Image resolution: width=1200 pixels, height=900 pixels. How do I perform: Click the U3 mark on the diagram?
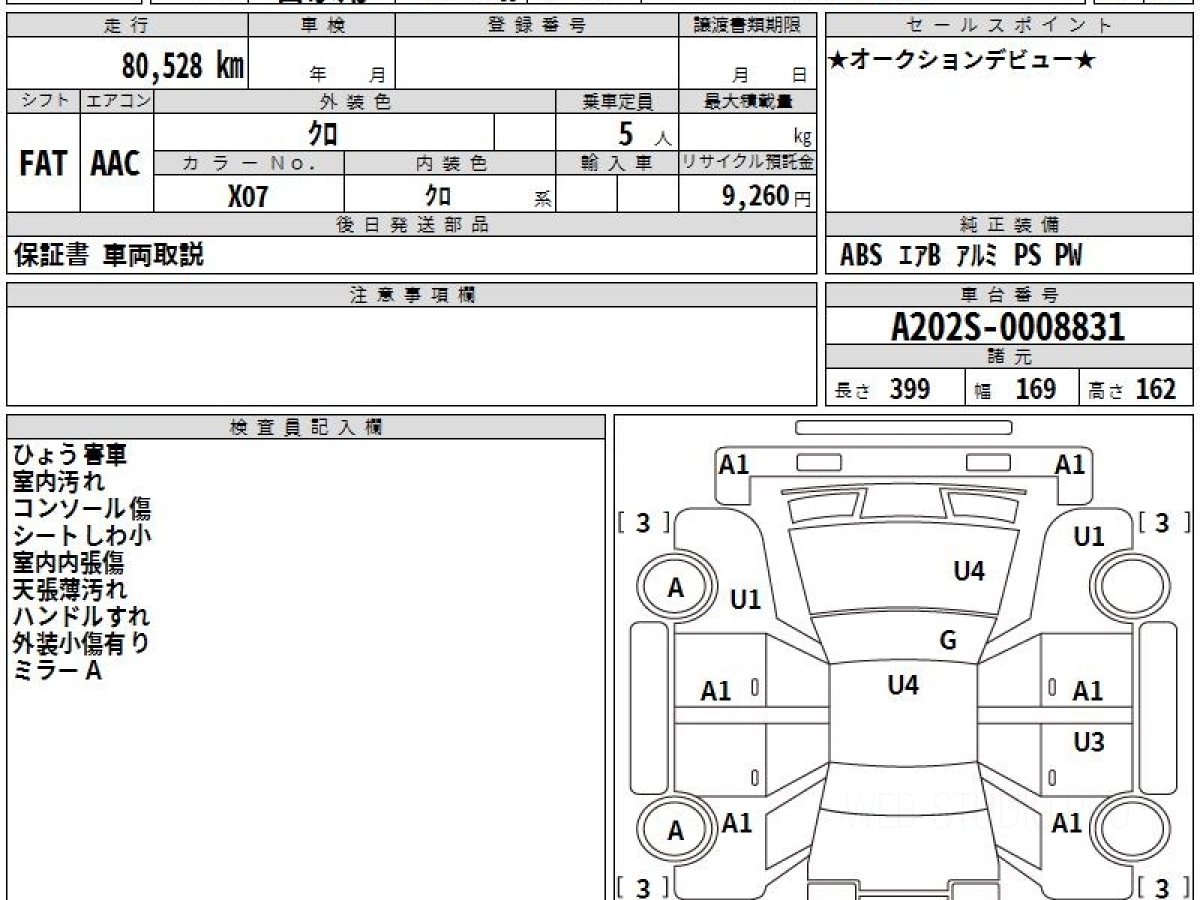(x=1089, y=743)
